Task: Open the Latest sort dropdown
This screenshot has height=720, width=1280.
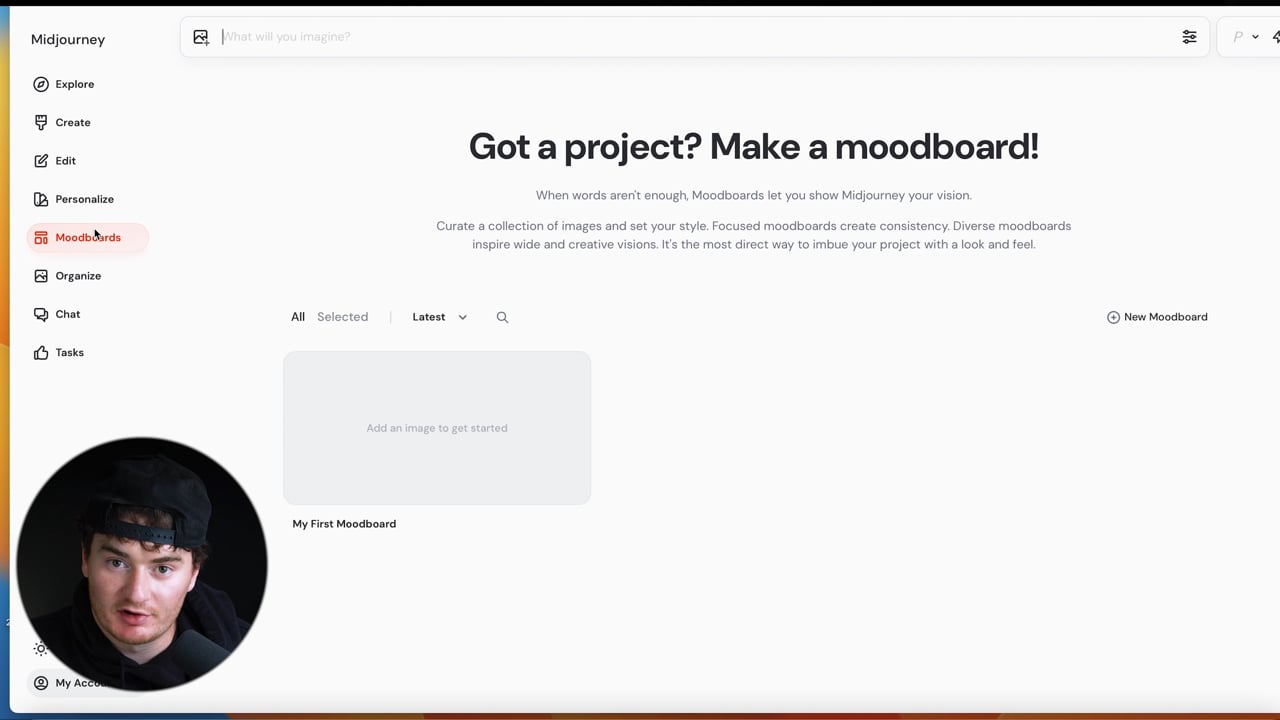Action: pos(439,317)
